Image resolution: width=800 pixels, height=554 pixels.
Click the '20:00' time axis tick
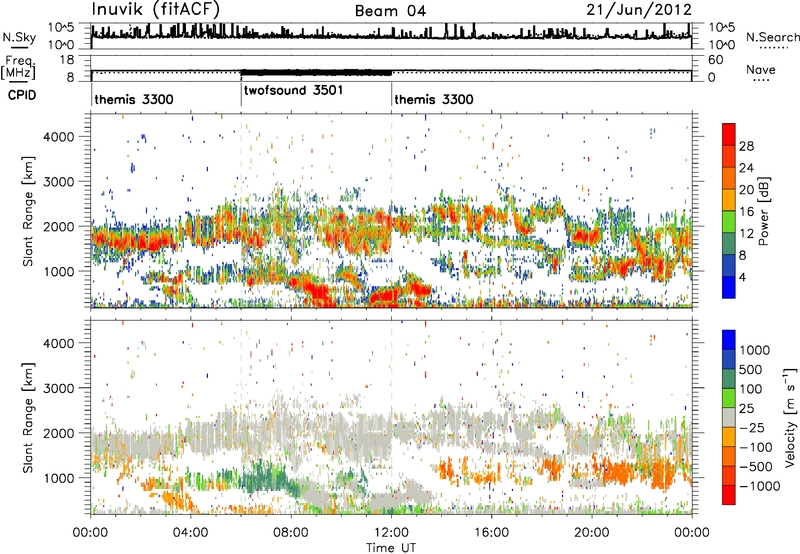[591, 533]
